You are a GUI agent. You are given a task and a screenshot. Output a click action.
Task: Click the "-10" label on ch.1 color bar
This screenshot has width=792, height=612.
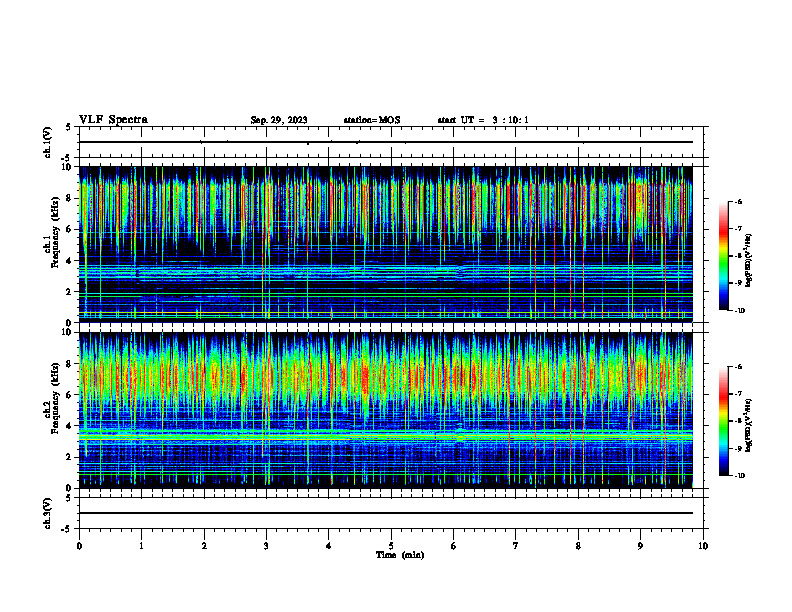pos(740,311)
